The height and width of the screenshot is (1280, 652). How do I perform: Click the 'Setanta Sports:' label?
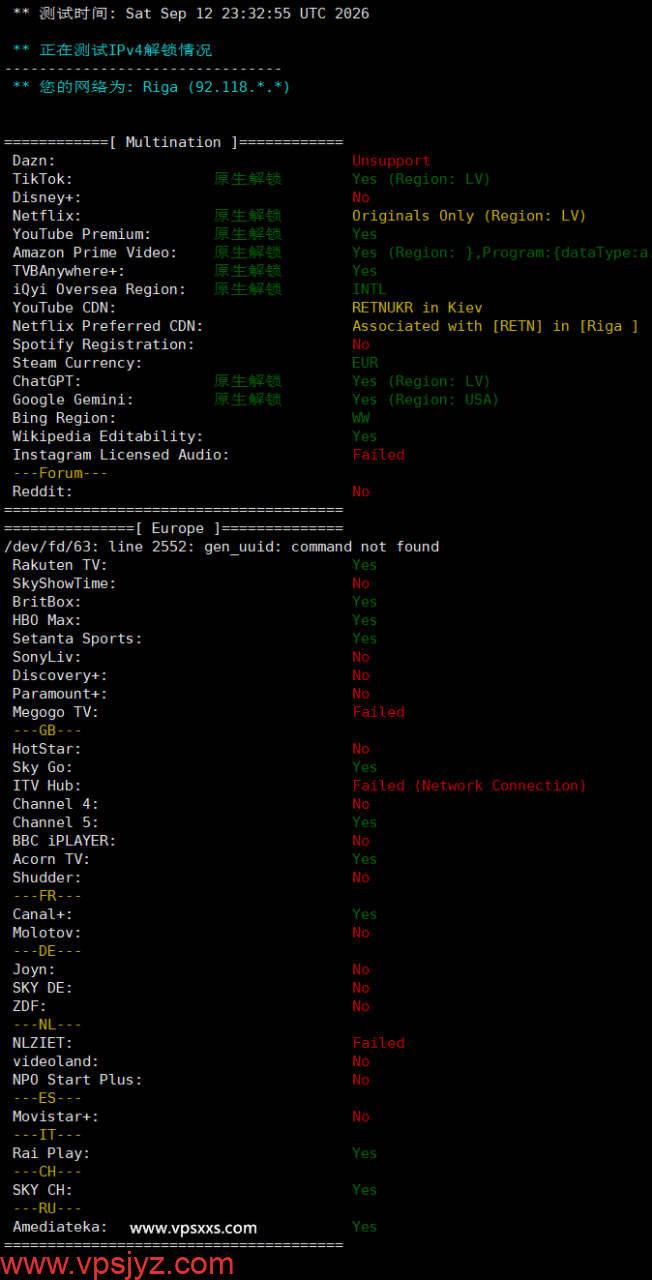77,639
